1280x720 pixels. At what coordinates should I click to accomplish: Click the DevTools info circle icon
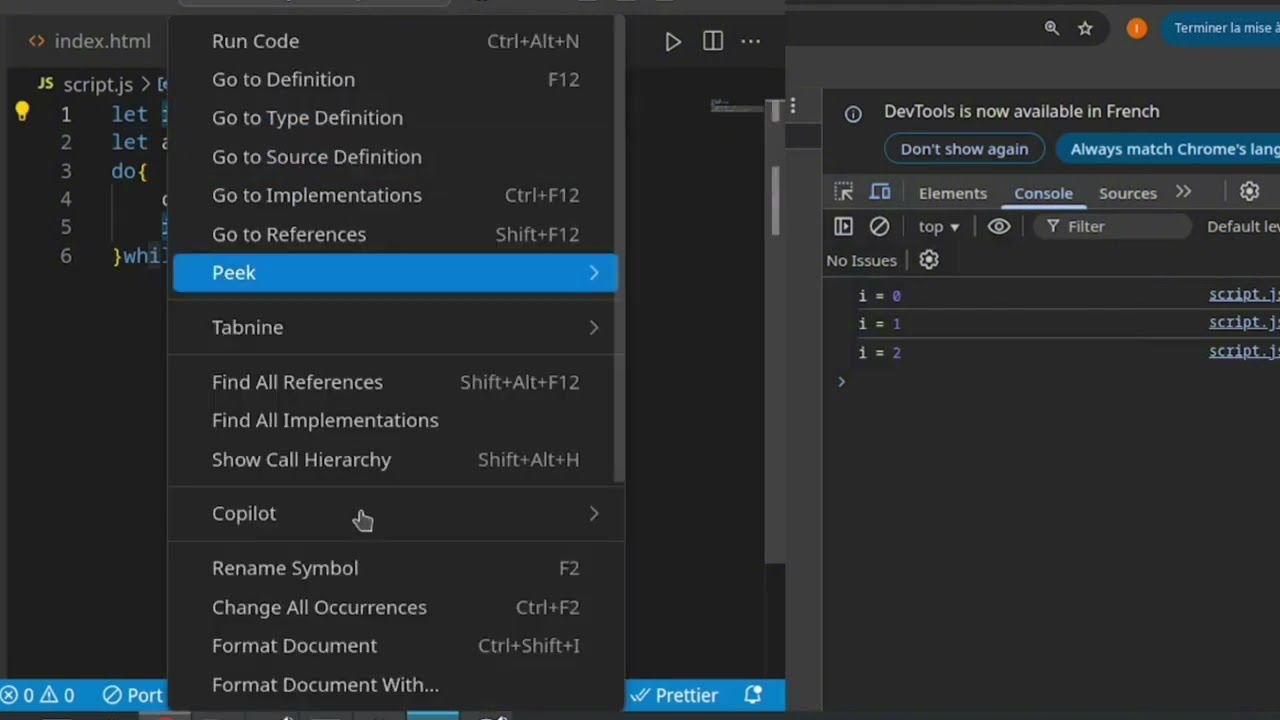(853, 114)
